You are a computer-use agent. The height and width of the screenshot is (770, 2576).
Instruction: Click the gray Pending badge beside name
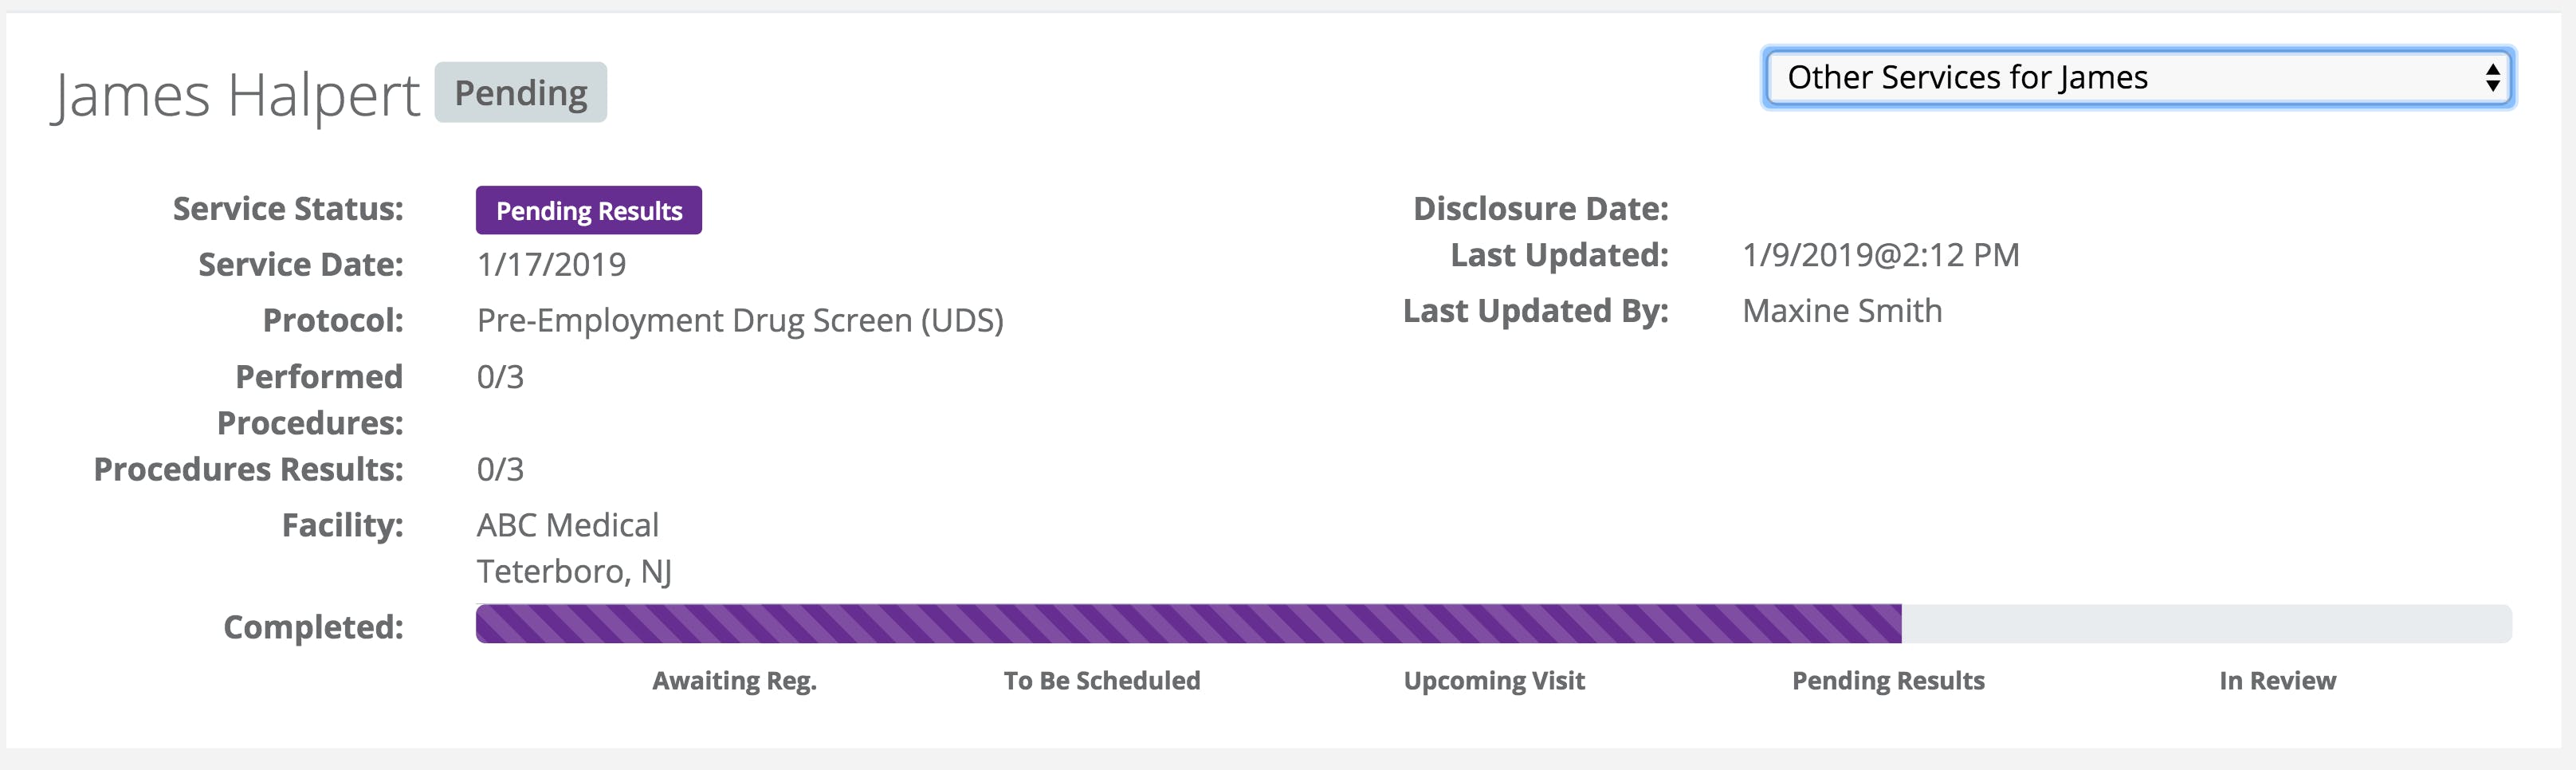coord(520,93)
